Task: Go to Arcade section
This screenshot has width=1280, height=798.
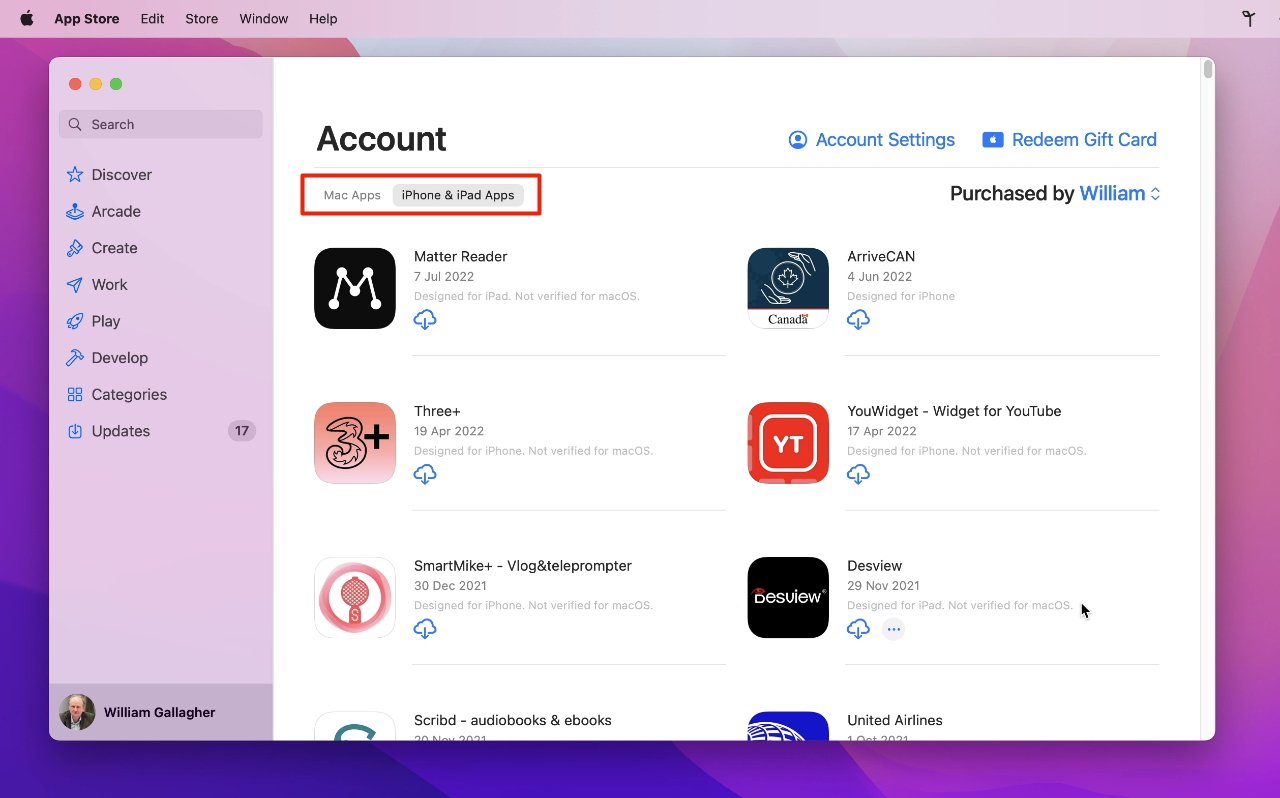Action: pos(116,212)
